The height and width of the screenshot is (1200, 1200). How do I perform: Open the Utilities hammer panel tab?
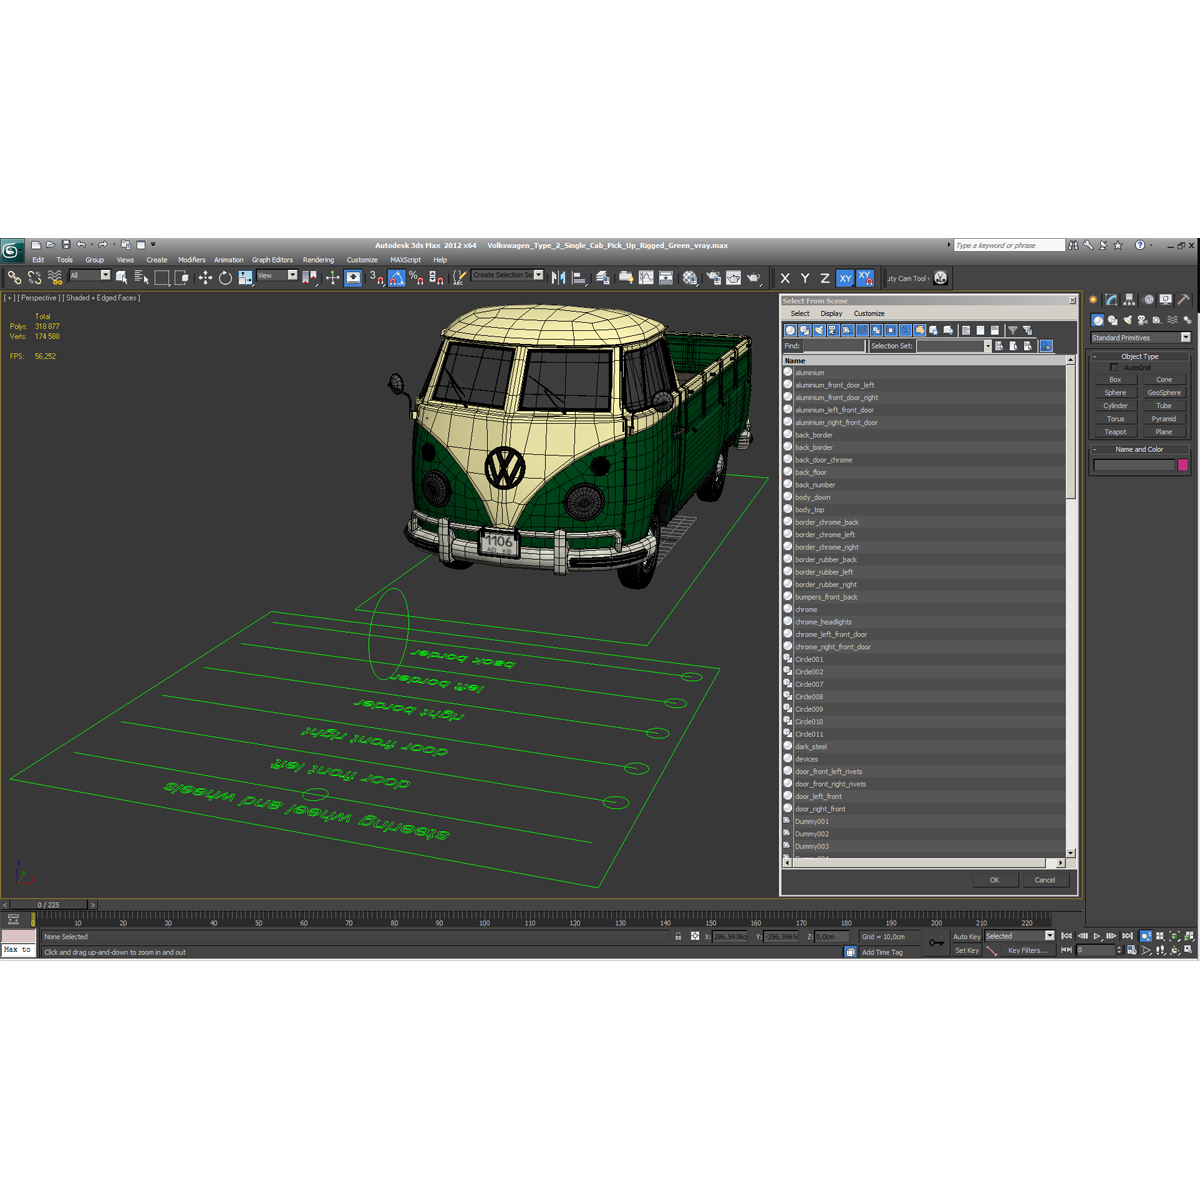coord(1183,299)
